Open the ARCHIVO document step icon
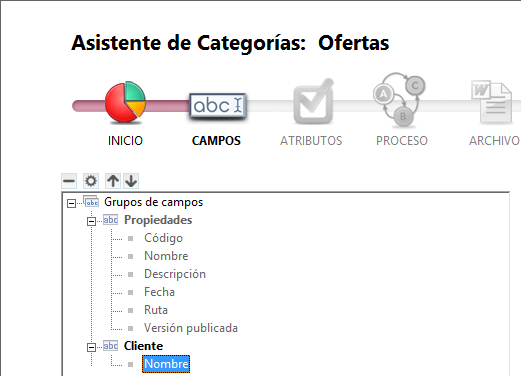Image resolution: width=521 pixels, height=376 pixels. pyautogui.click(x=492, y=101)
